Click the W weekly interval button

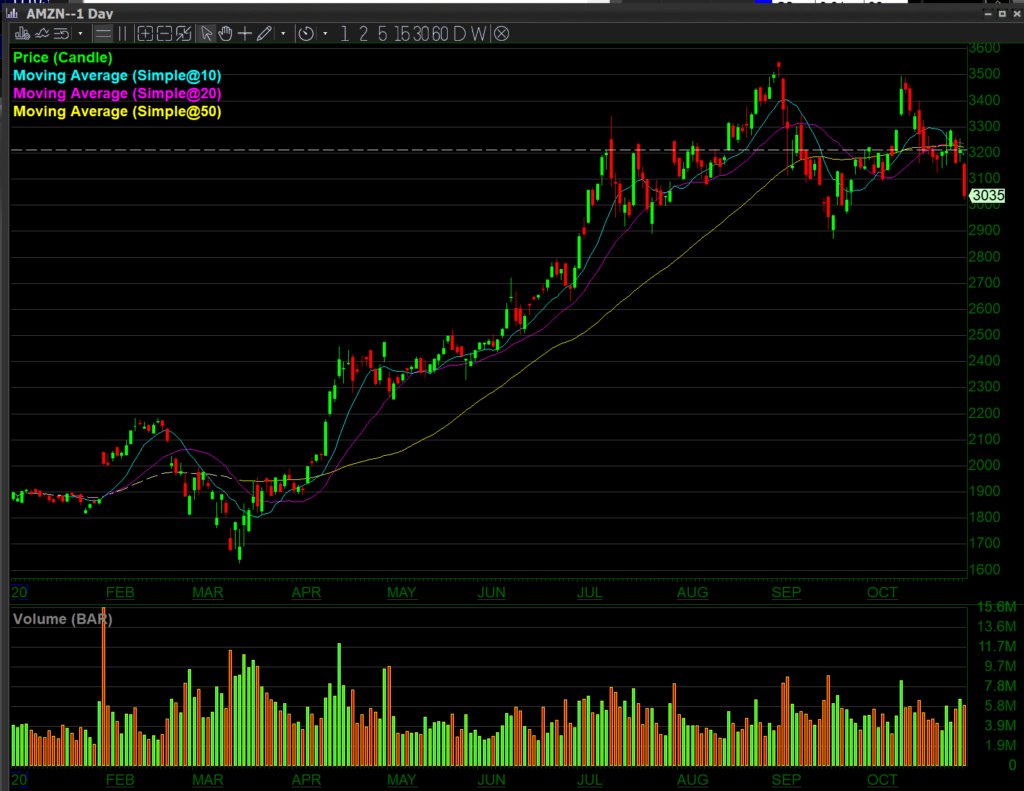(478, 34)
